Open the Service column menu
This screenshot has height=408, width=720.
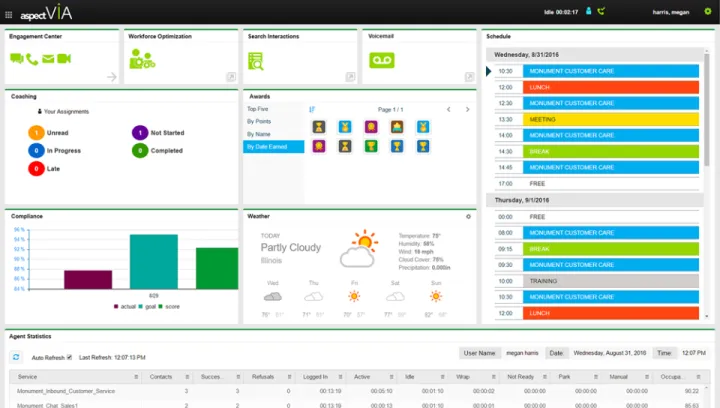(x=136, y=377)
